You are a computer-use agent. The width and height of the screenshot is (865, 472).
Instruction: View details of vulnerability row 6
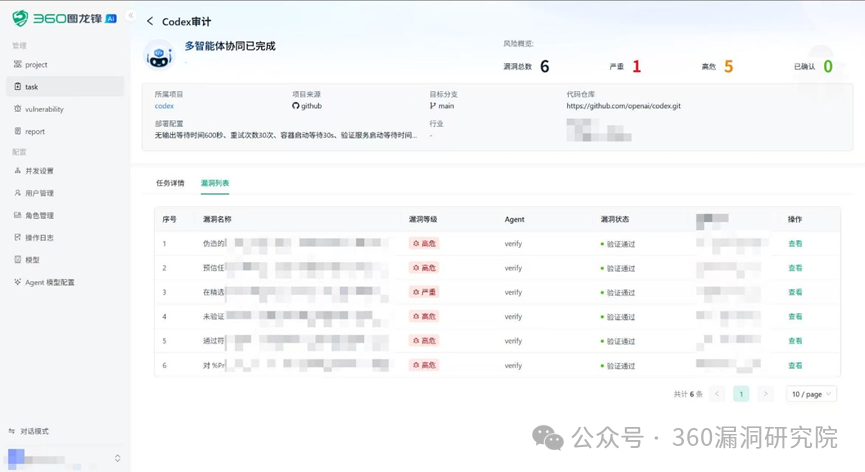point(795,366)
